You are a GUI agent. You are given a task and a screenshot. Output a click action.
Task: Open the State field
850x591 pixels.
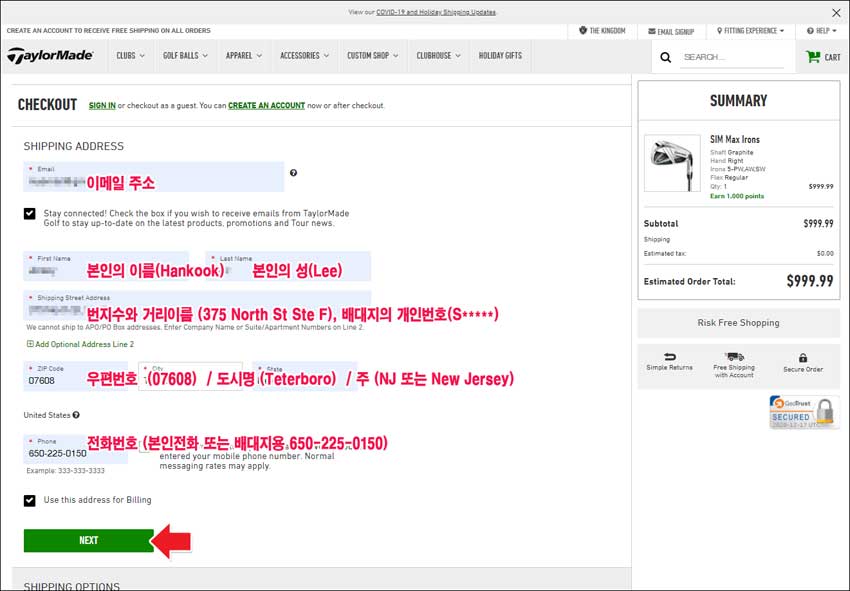coord(305,376)
